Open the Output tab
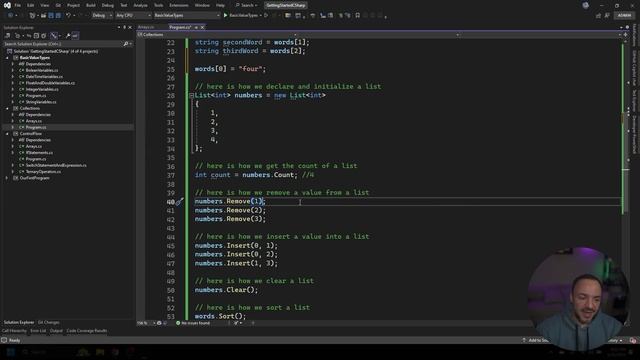 pyautogui.click(x=56, y=331)
